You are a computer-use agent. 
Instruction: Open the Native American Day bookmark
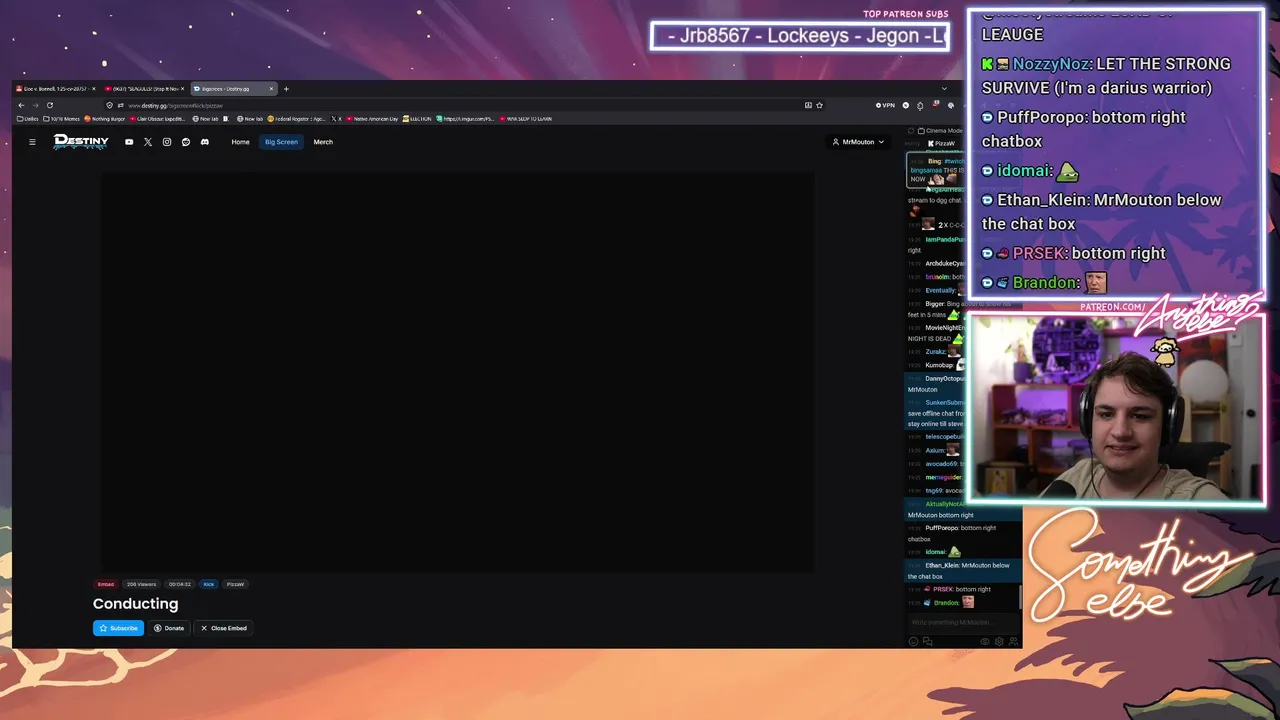373,119
